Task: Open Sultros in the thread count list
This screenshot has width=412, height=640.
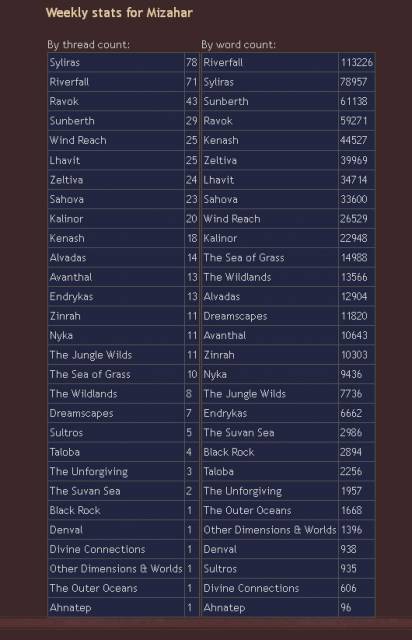Action: pos(66,433)
